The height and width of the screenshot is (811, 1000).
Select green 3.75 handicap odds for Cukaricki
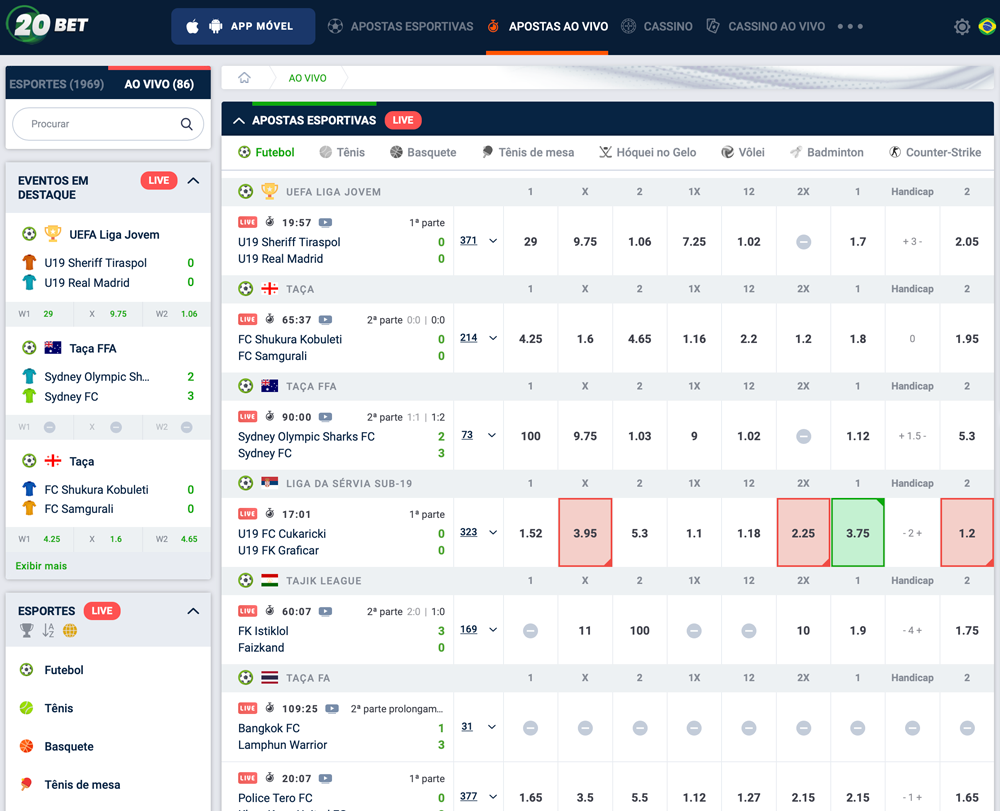pos(858,533)
